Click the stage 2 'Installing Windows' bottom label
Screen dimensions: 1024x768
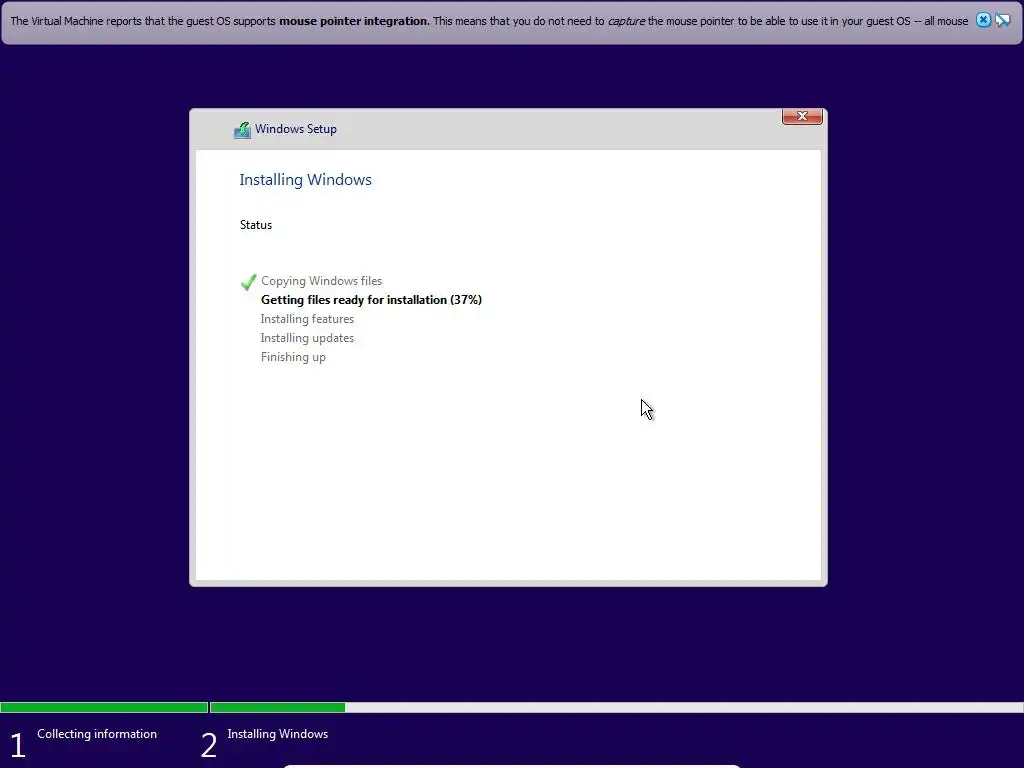[x=278, y=734]
